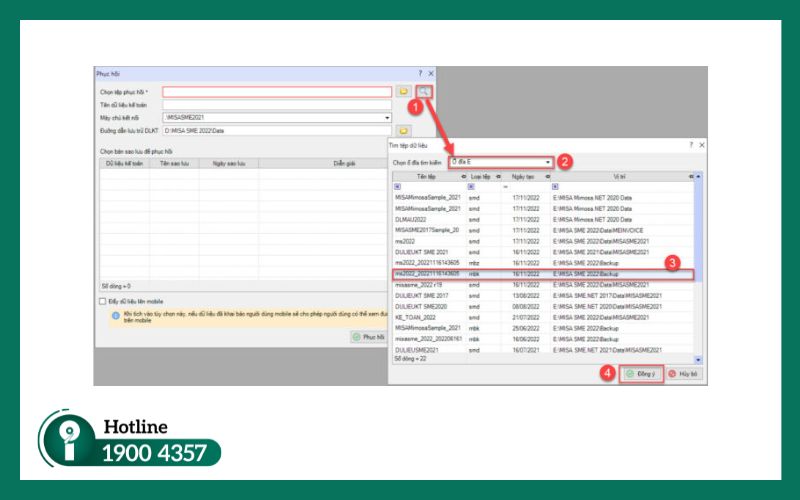Click the pin icon in Tên tệp header

pos(463,177)
